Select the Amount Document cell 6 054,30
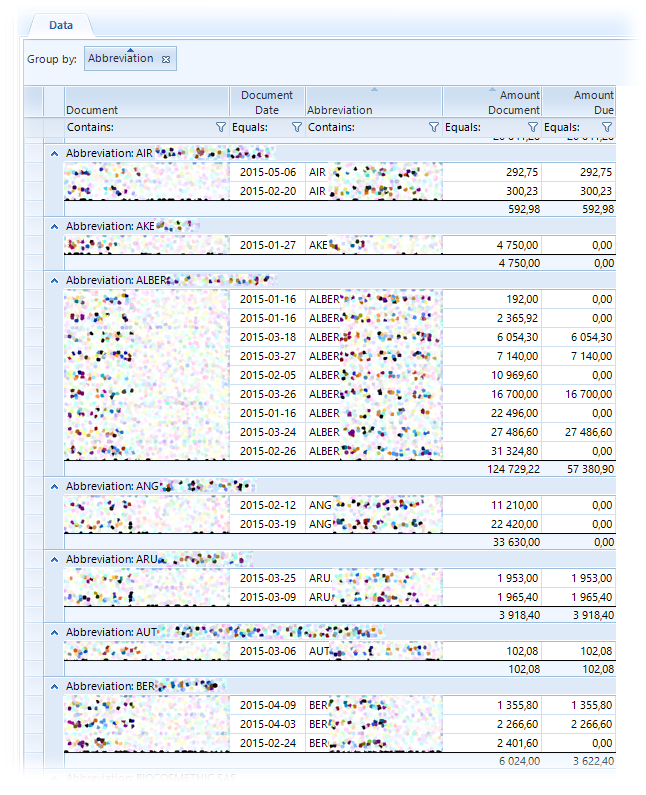 click(x=492, y=337)
